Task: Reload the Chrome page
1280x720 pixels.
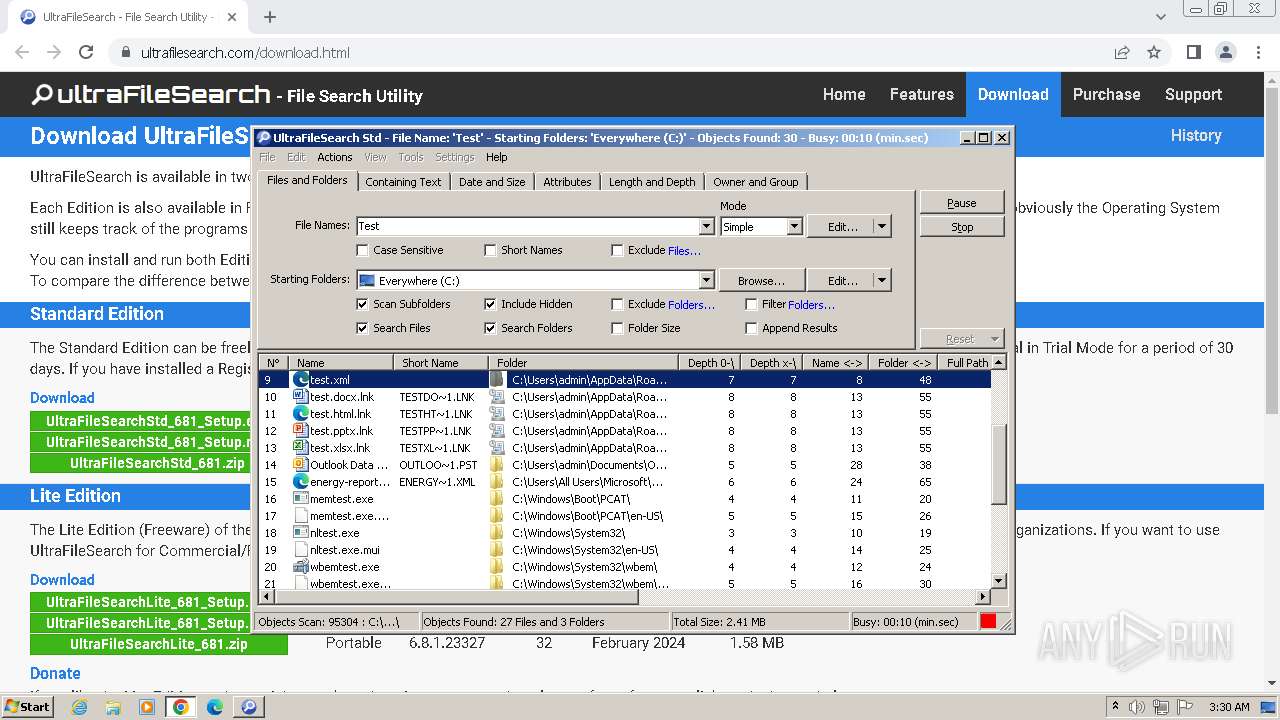Action: click(86, 52)
